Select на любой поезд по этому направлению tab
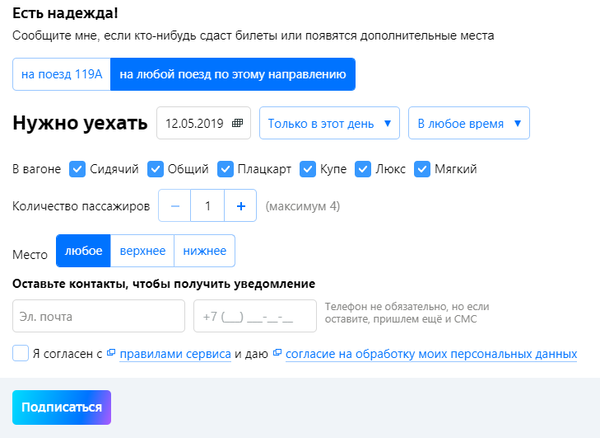 click(233, 74)
